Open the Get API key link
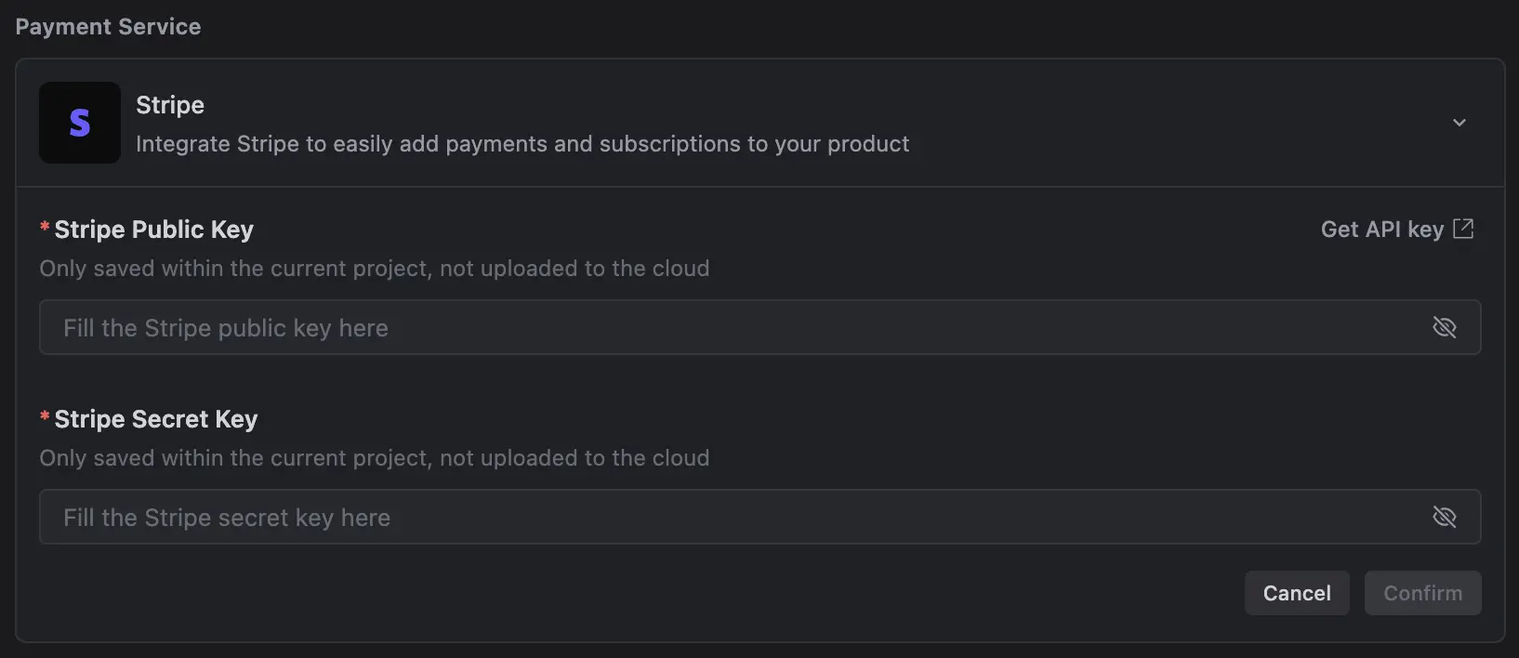 click(x=1382, y=229)
